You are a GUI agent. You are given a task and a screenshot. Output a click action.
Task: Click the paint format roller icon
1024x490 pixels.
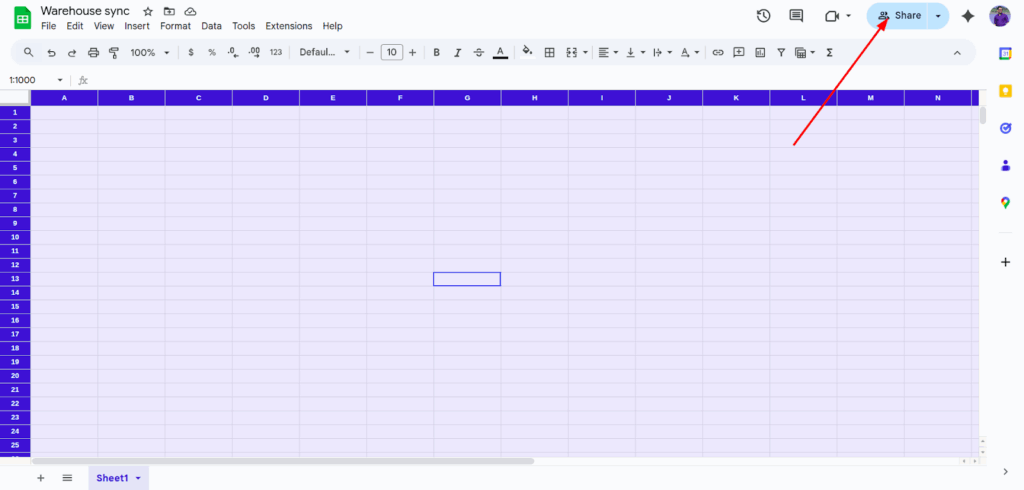113,52
